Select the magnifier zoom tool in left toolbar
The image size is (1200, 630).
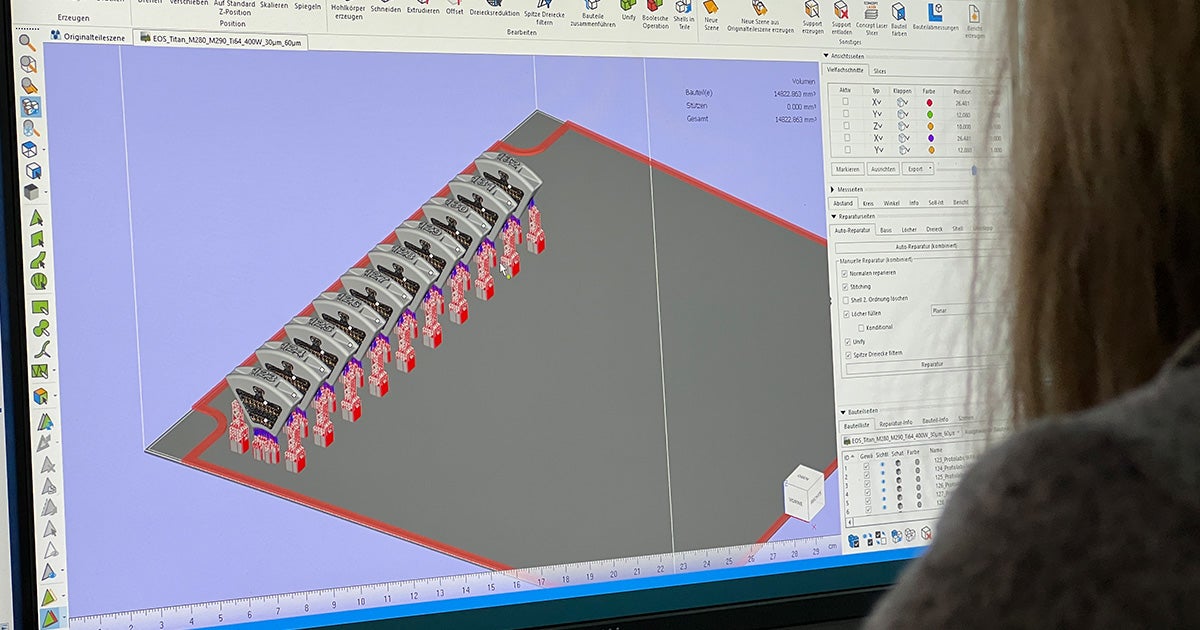28,42
